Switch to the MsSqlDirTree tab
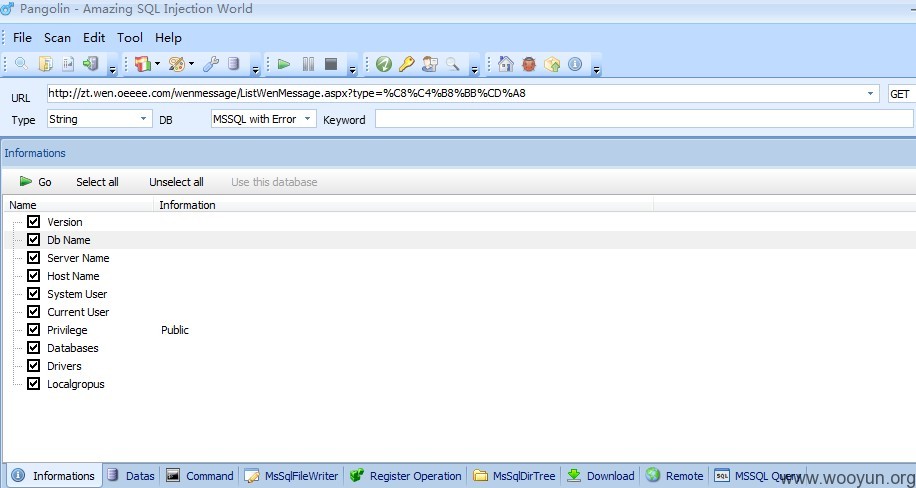This screenshot has height=488, width=916. click(514, 476)
